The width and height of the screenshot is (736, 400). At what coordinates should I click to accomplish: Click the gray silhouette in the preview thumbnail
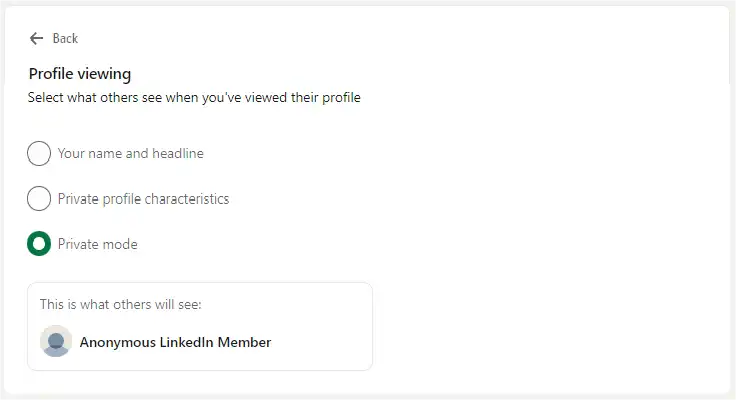(56, 345)
